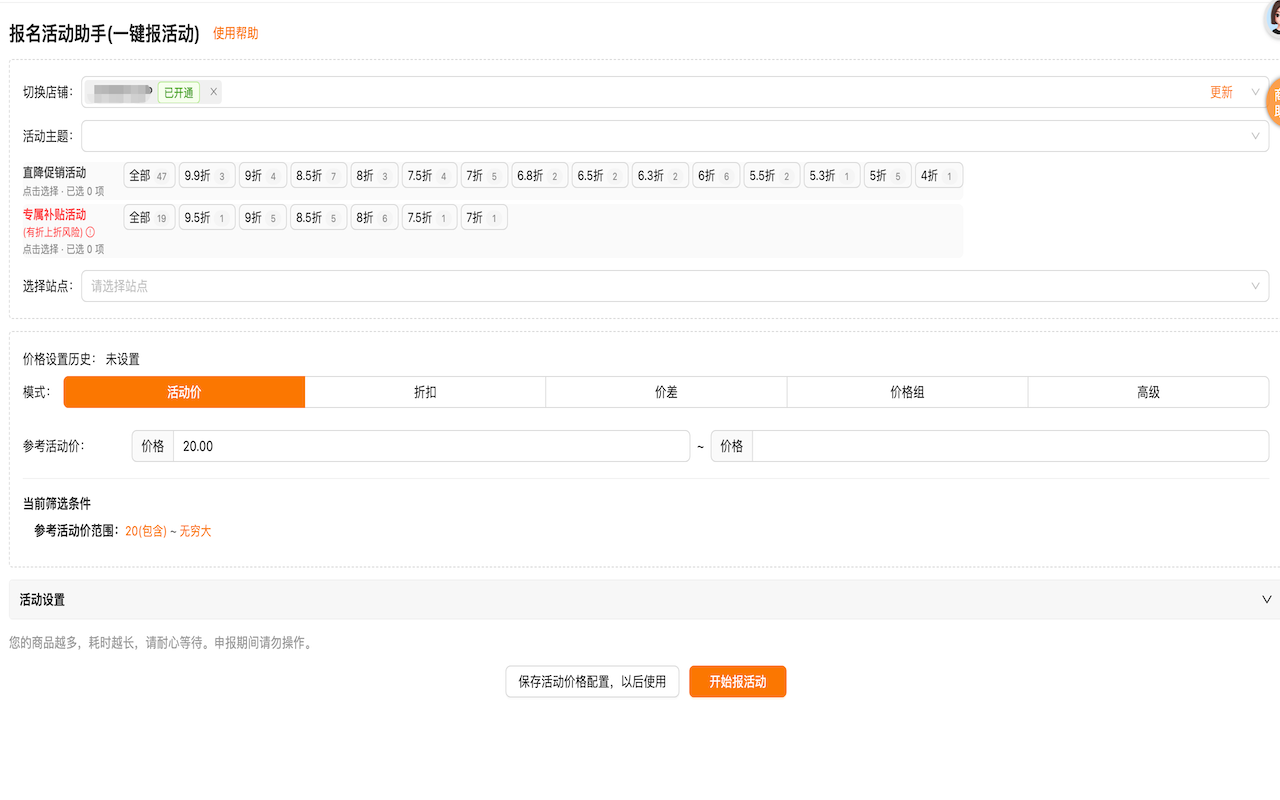Open the 使用帮助 link
This screenshot has width=1280, height=800.
(236, 33)
